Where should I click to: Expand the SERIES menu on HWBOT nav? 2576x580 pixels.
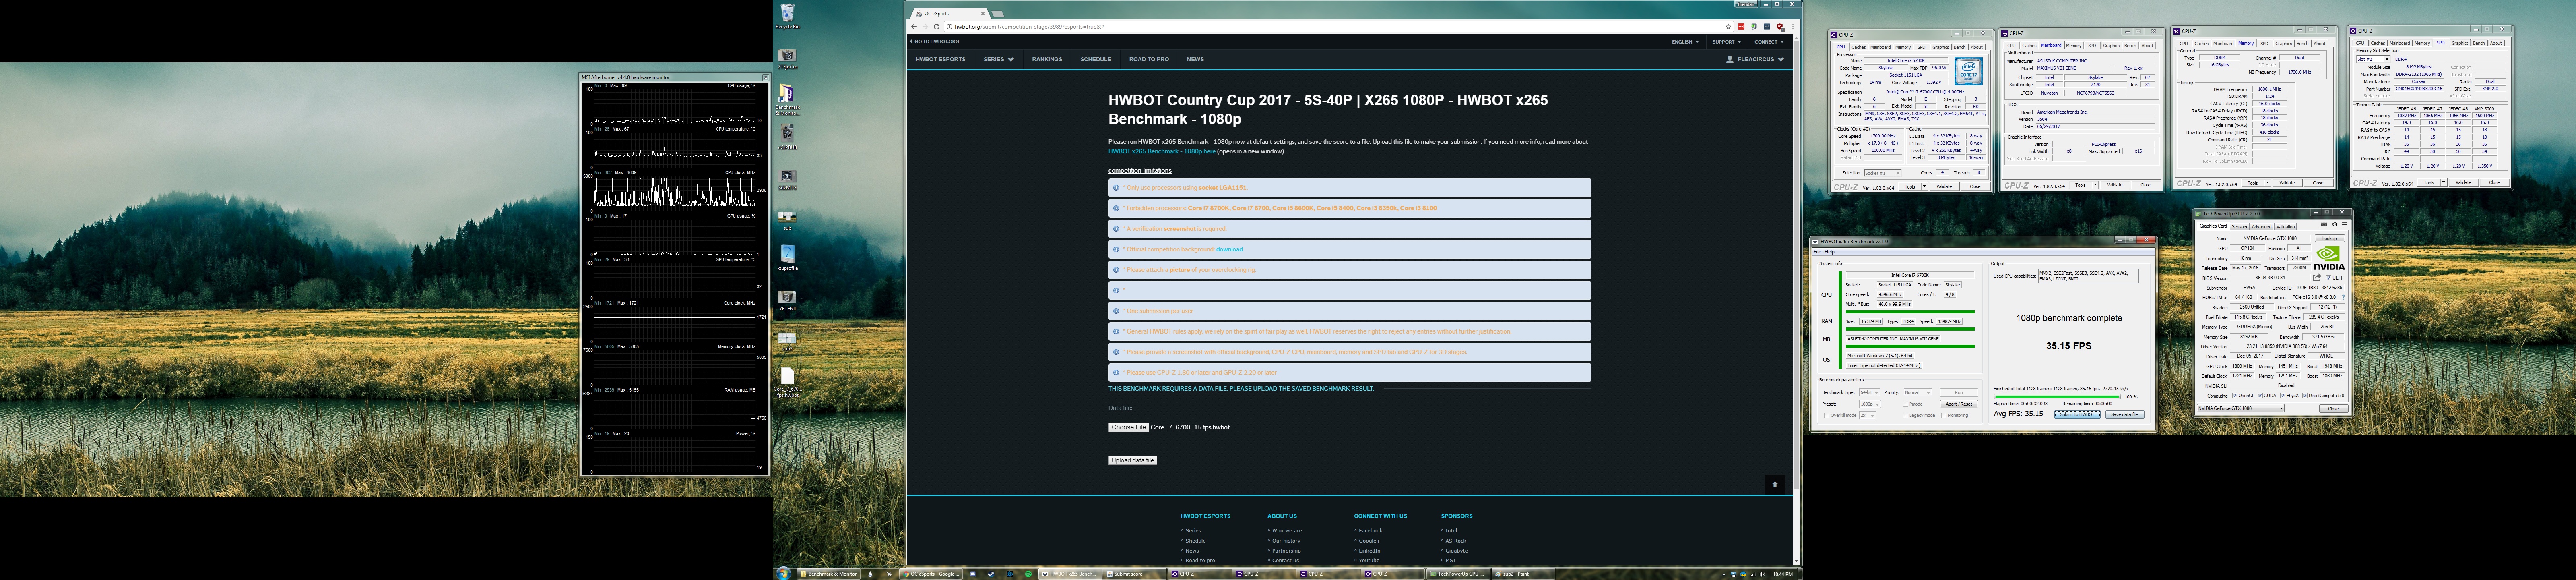coord(998,59)
